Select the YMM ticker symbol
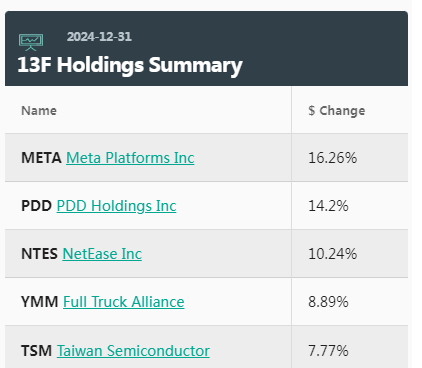The height and width of the screenshot is (368, 422). [x=40, y=302]
